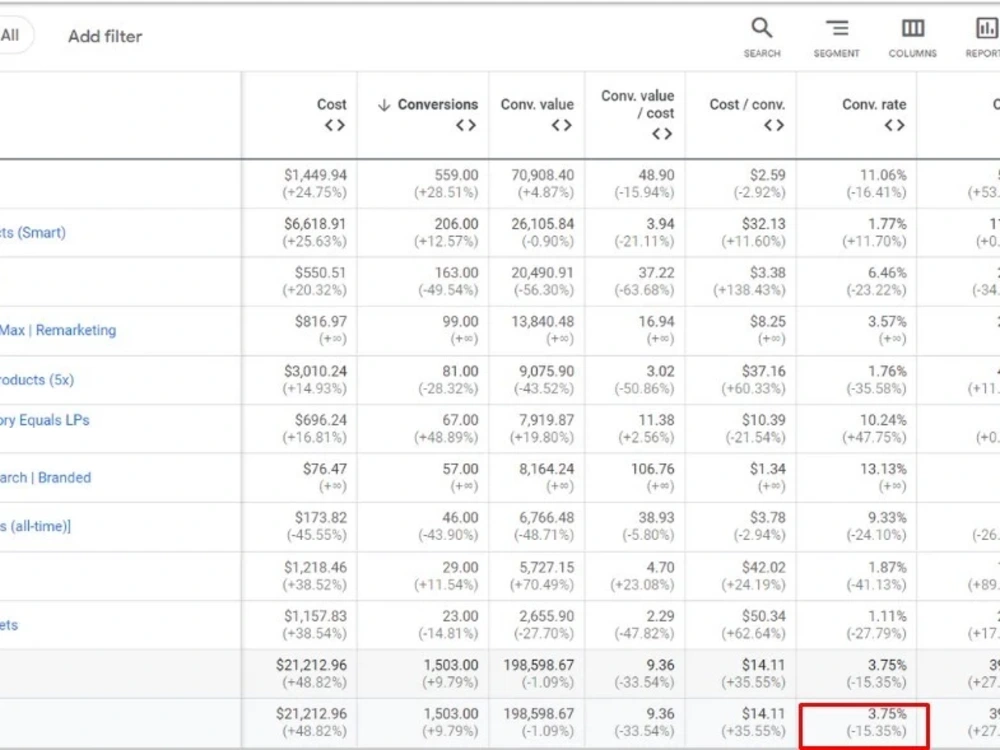The width and height of the screenshot is (1000, 750).
Task: Open the campaign link ending in (all-time)]
Action: click(x=36, y=527)
